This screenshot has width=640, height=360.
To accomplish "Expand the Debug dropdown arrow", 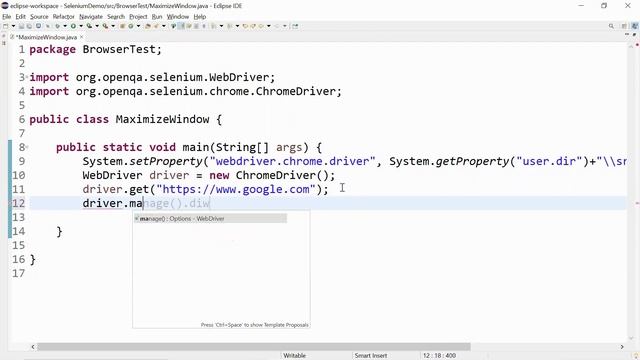I will (x=65, y=26).
